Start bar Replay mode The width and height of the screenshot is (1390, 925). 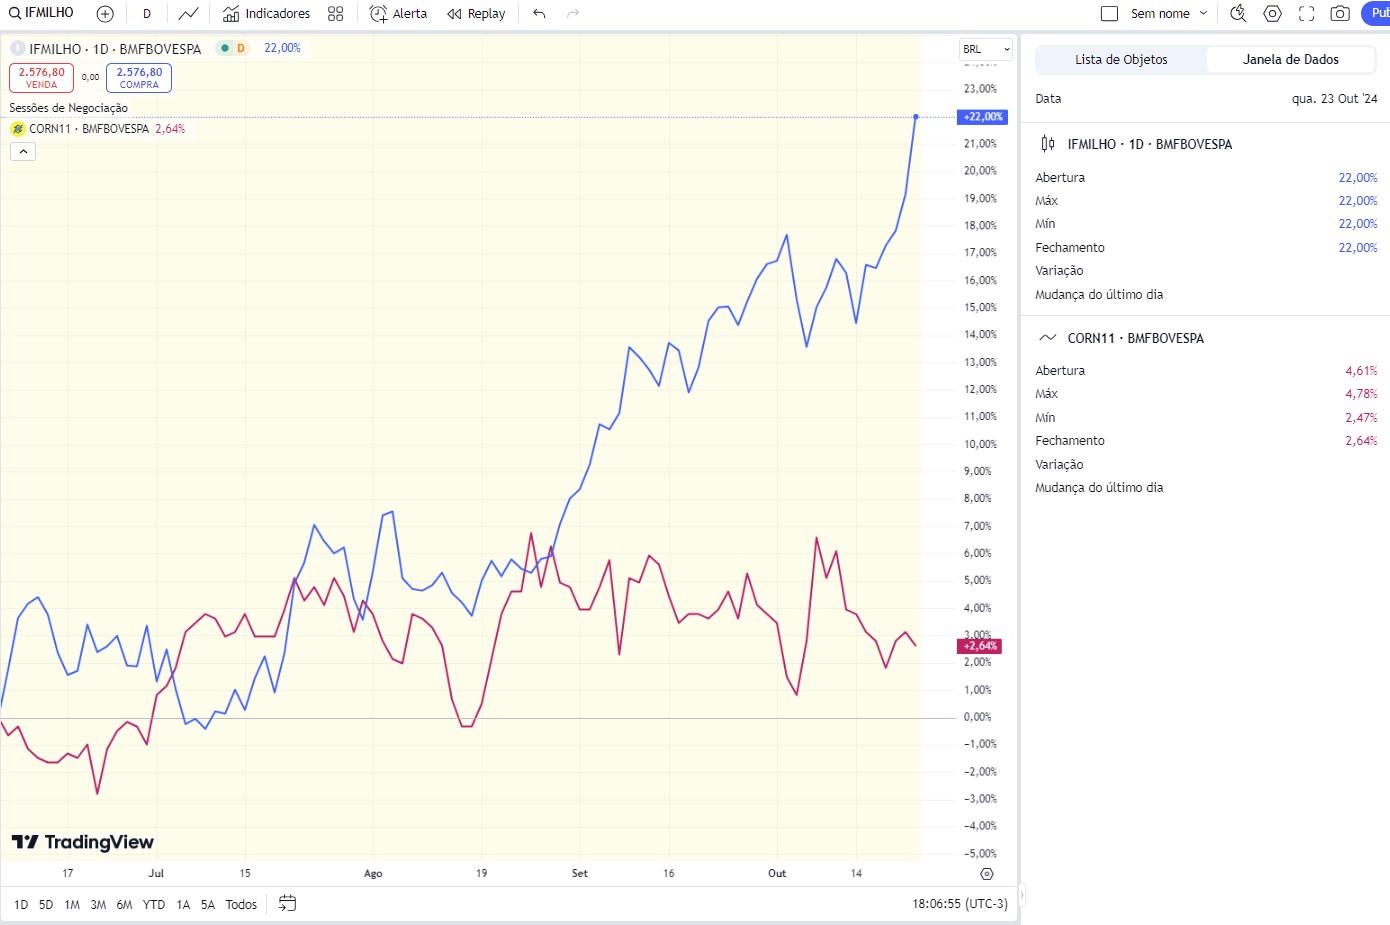click(476, 14)
